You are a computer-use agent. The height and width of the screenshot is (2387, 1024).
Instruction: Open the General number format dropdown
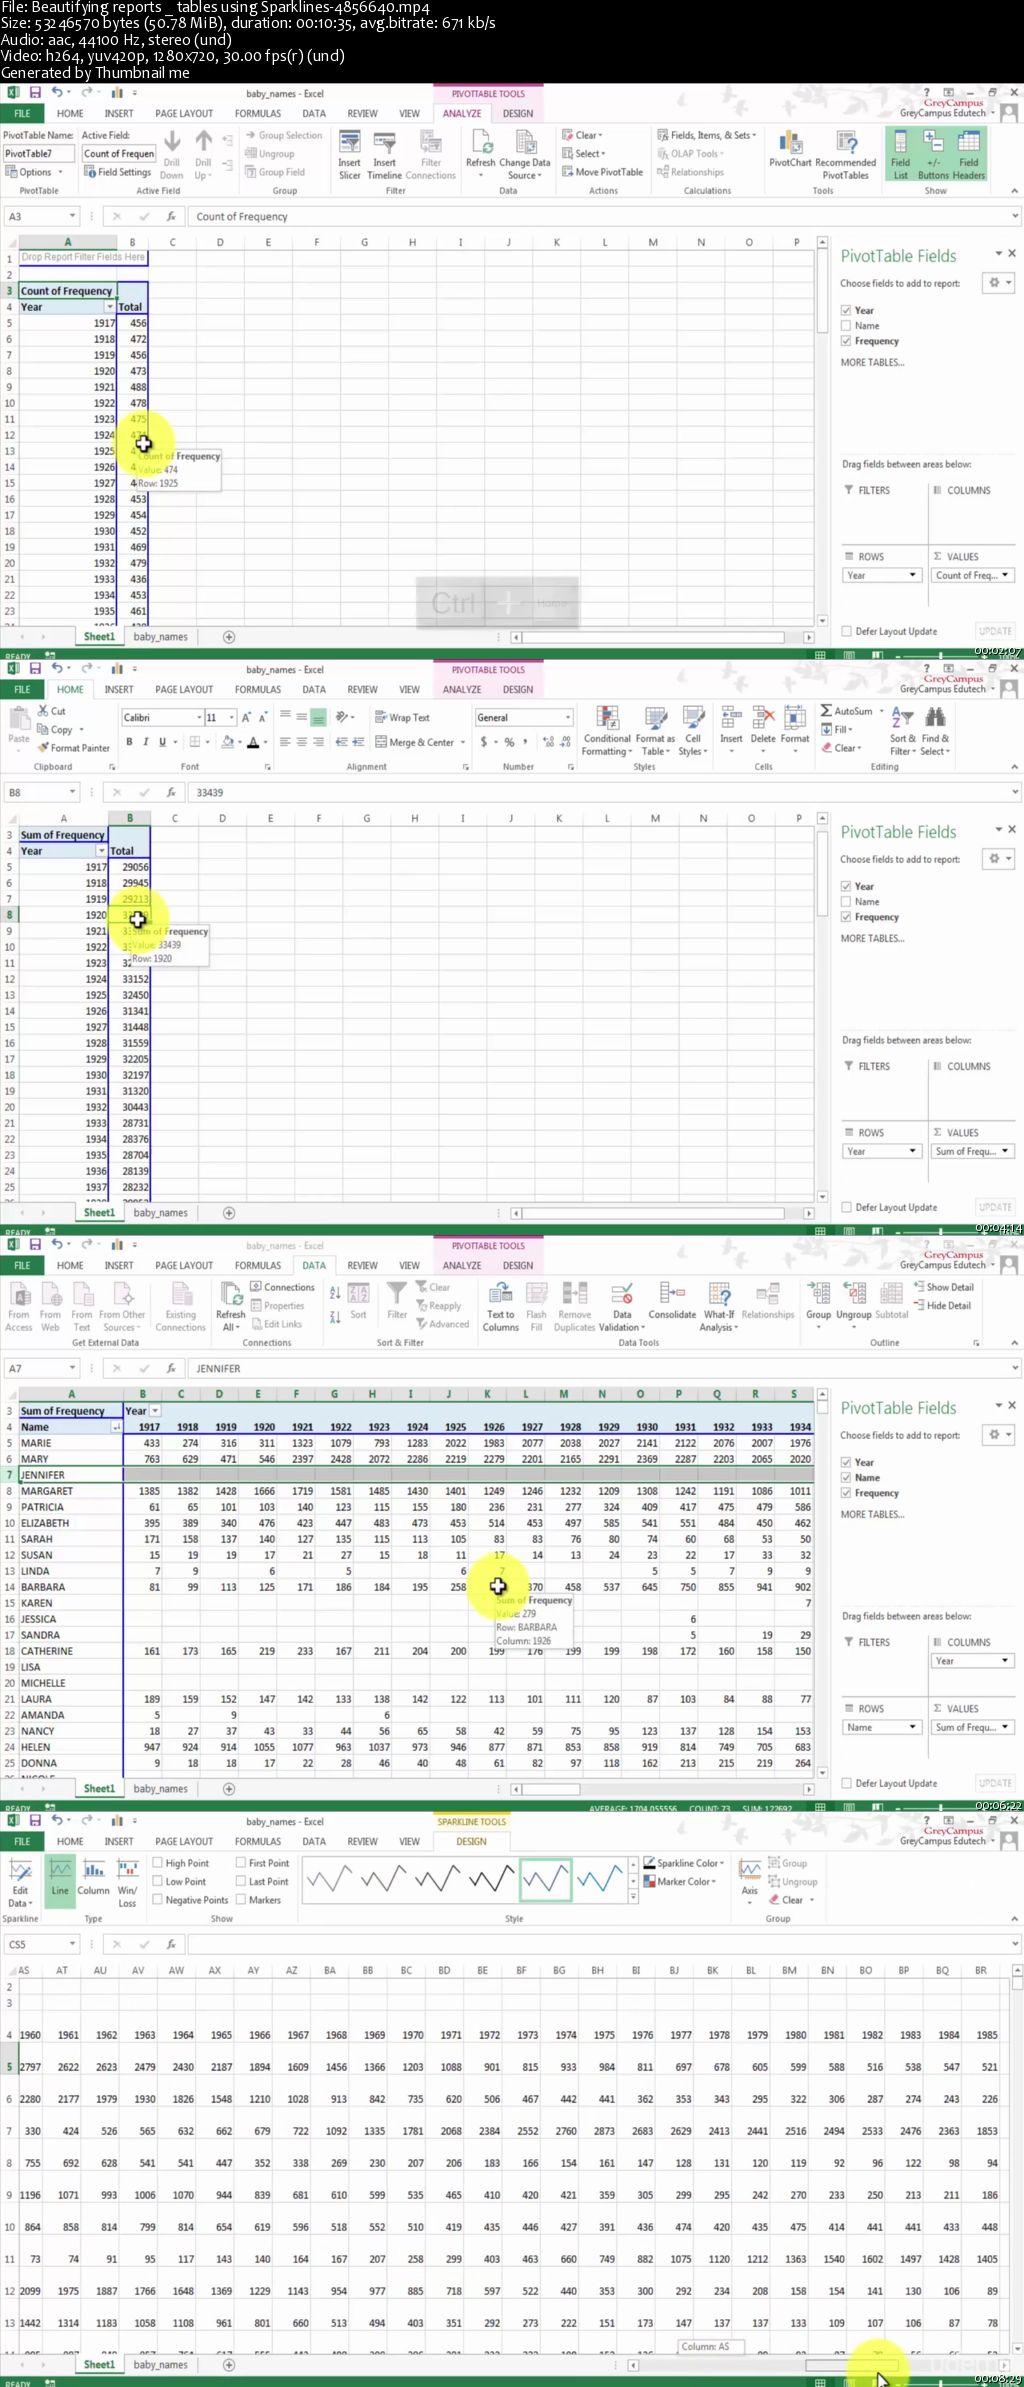pos(568,717)
